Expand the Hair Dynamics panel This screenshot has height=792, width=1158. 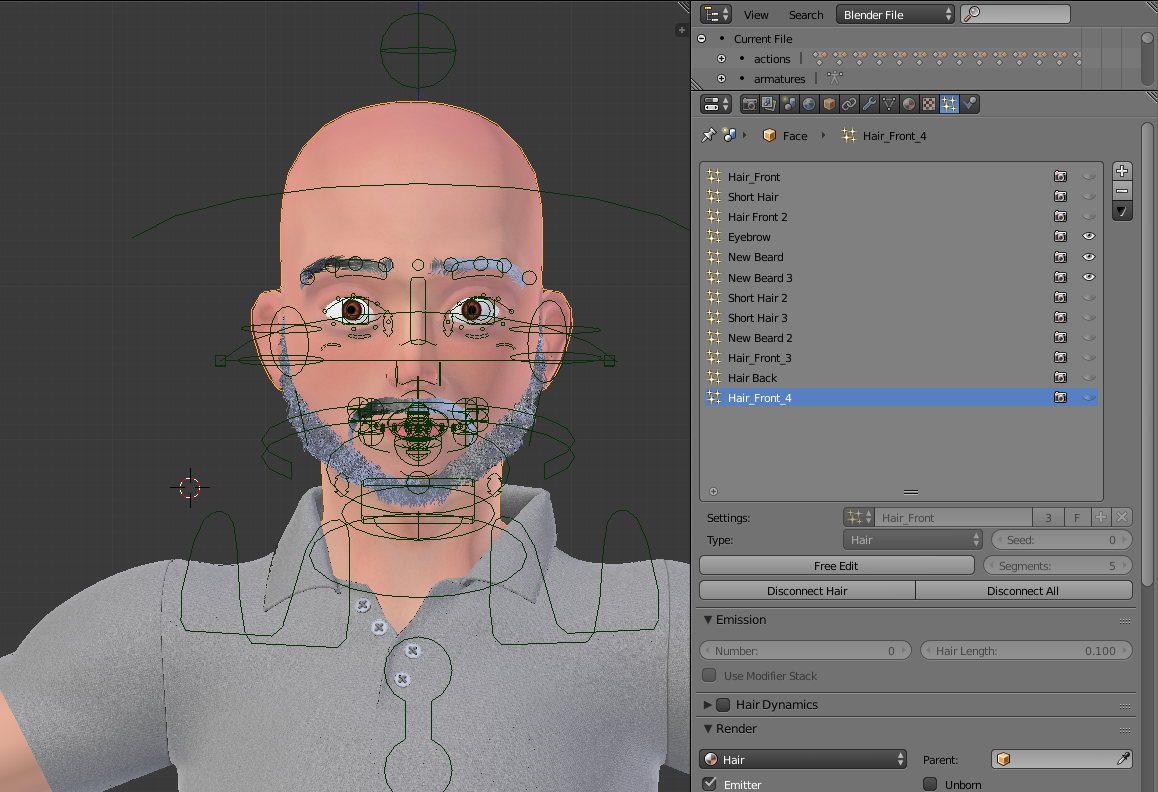point(710,704)
